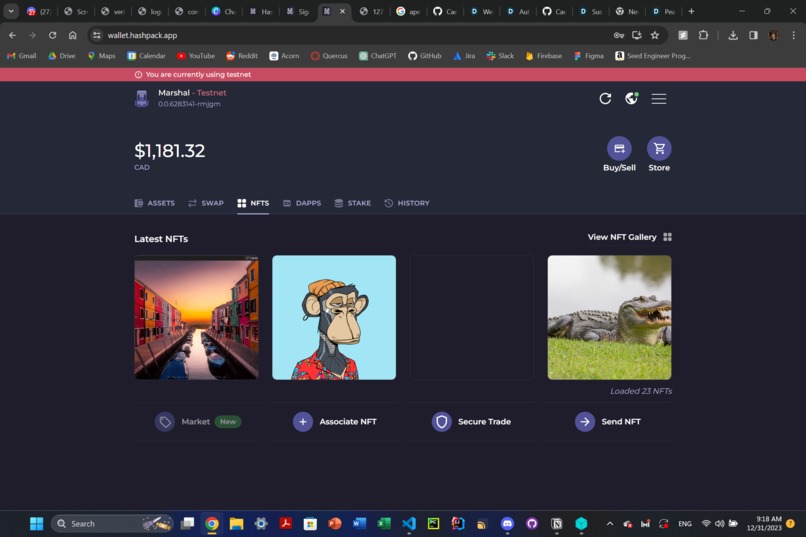Open the Quercus bookmark
806x537 pixels.
point(329,56)
